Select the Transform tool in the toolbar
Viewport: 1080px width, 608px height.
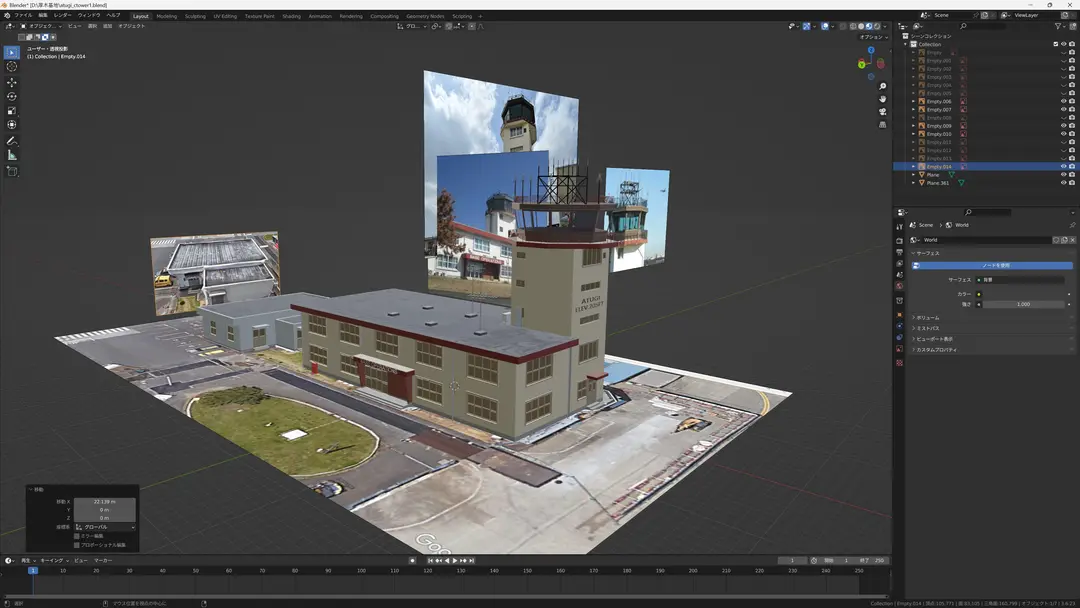pyautogui.click(x=12, y=125)
